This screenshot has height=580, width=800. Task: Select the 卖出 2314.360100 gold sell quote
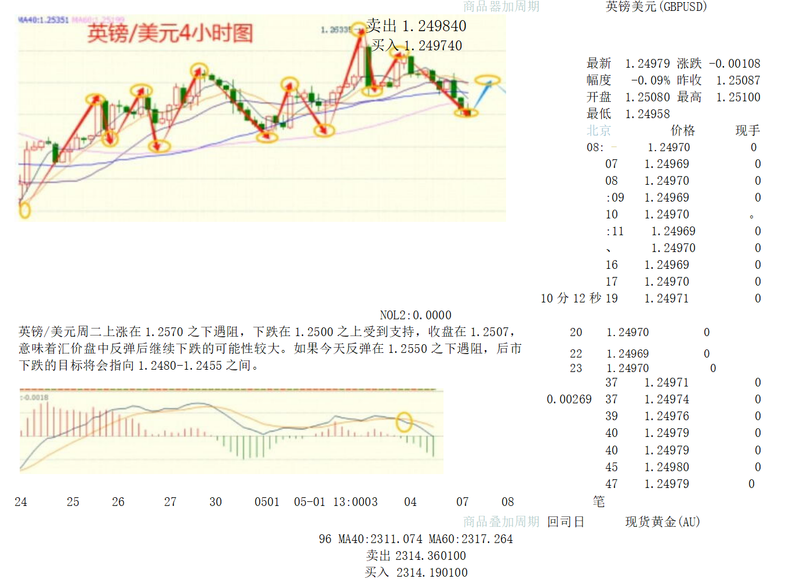pos(416,556)
